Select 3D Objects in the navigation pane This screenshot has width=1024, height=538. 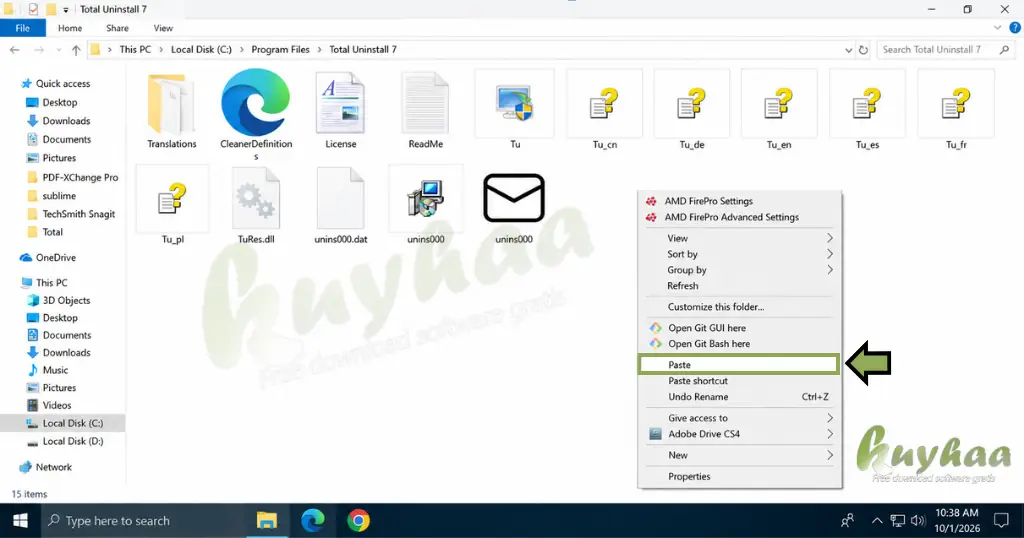[x=66, y=300]
